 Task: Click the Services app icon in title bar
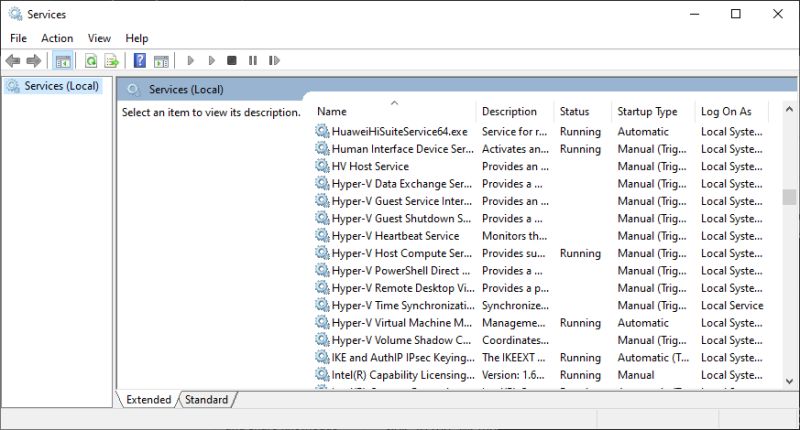[15, 14]
